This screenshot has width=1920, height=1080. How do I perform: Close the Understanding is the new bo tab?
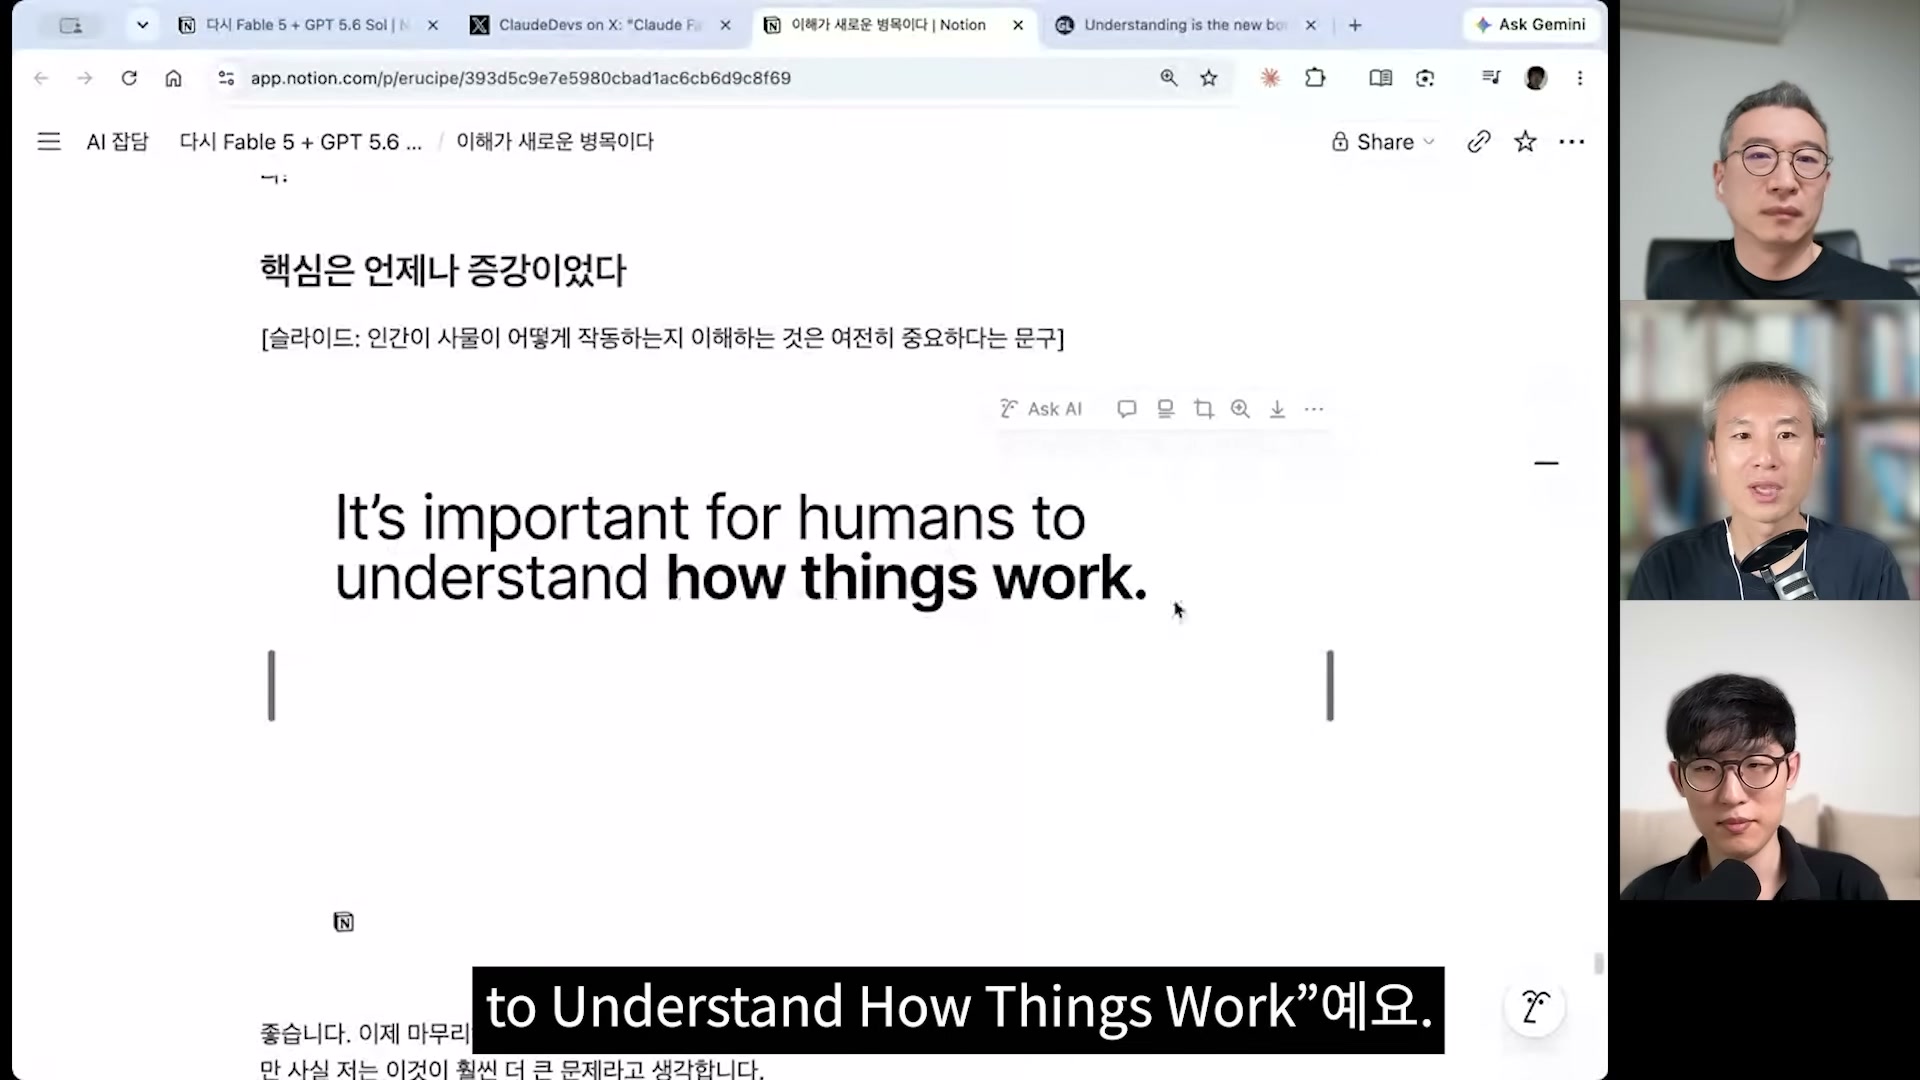1311,25
